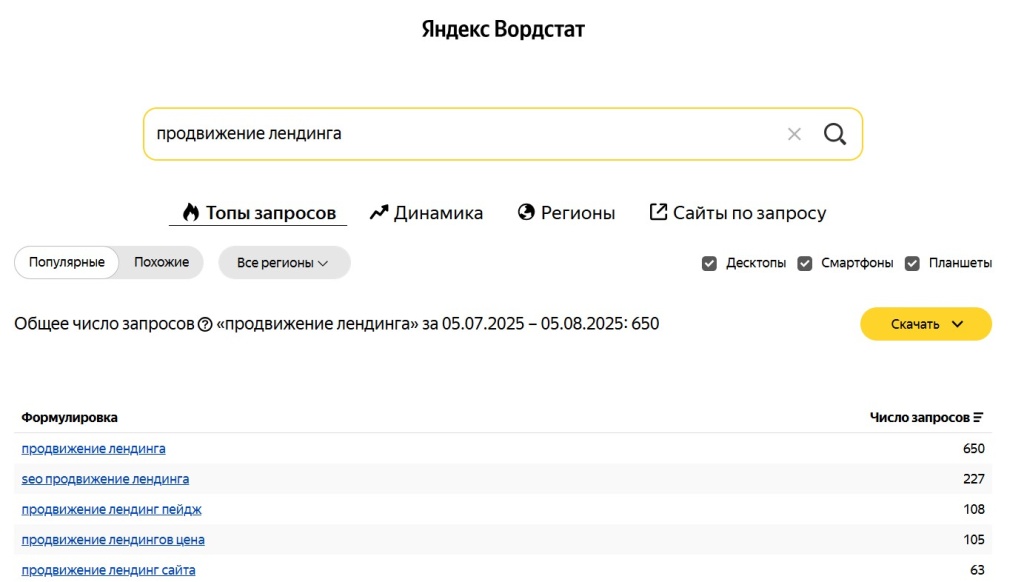Expand the 'Скачать' download menu
Image resolution: width=1024 pixels, height=582 pixels.
(925, 324)
